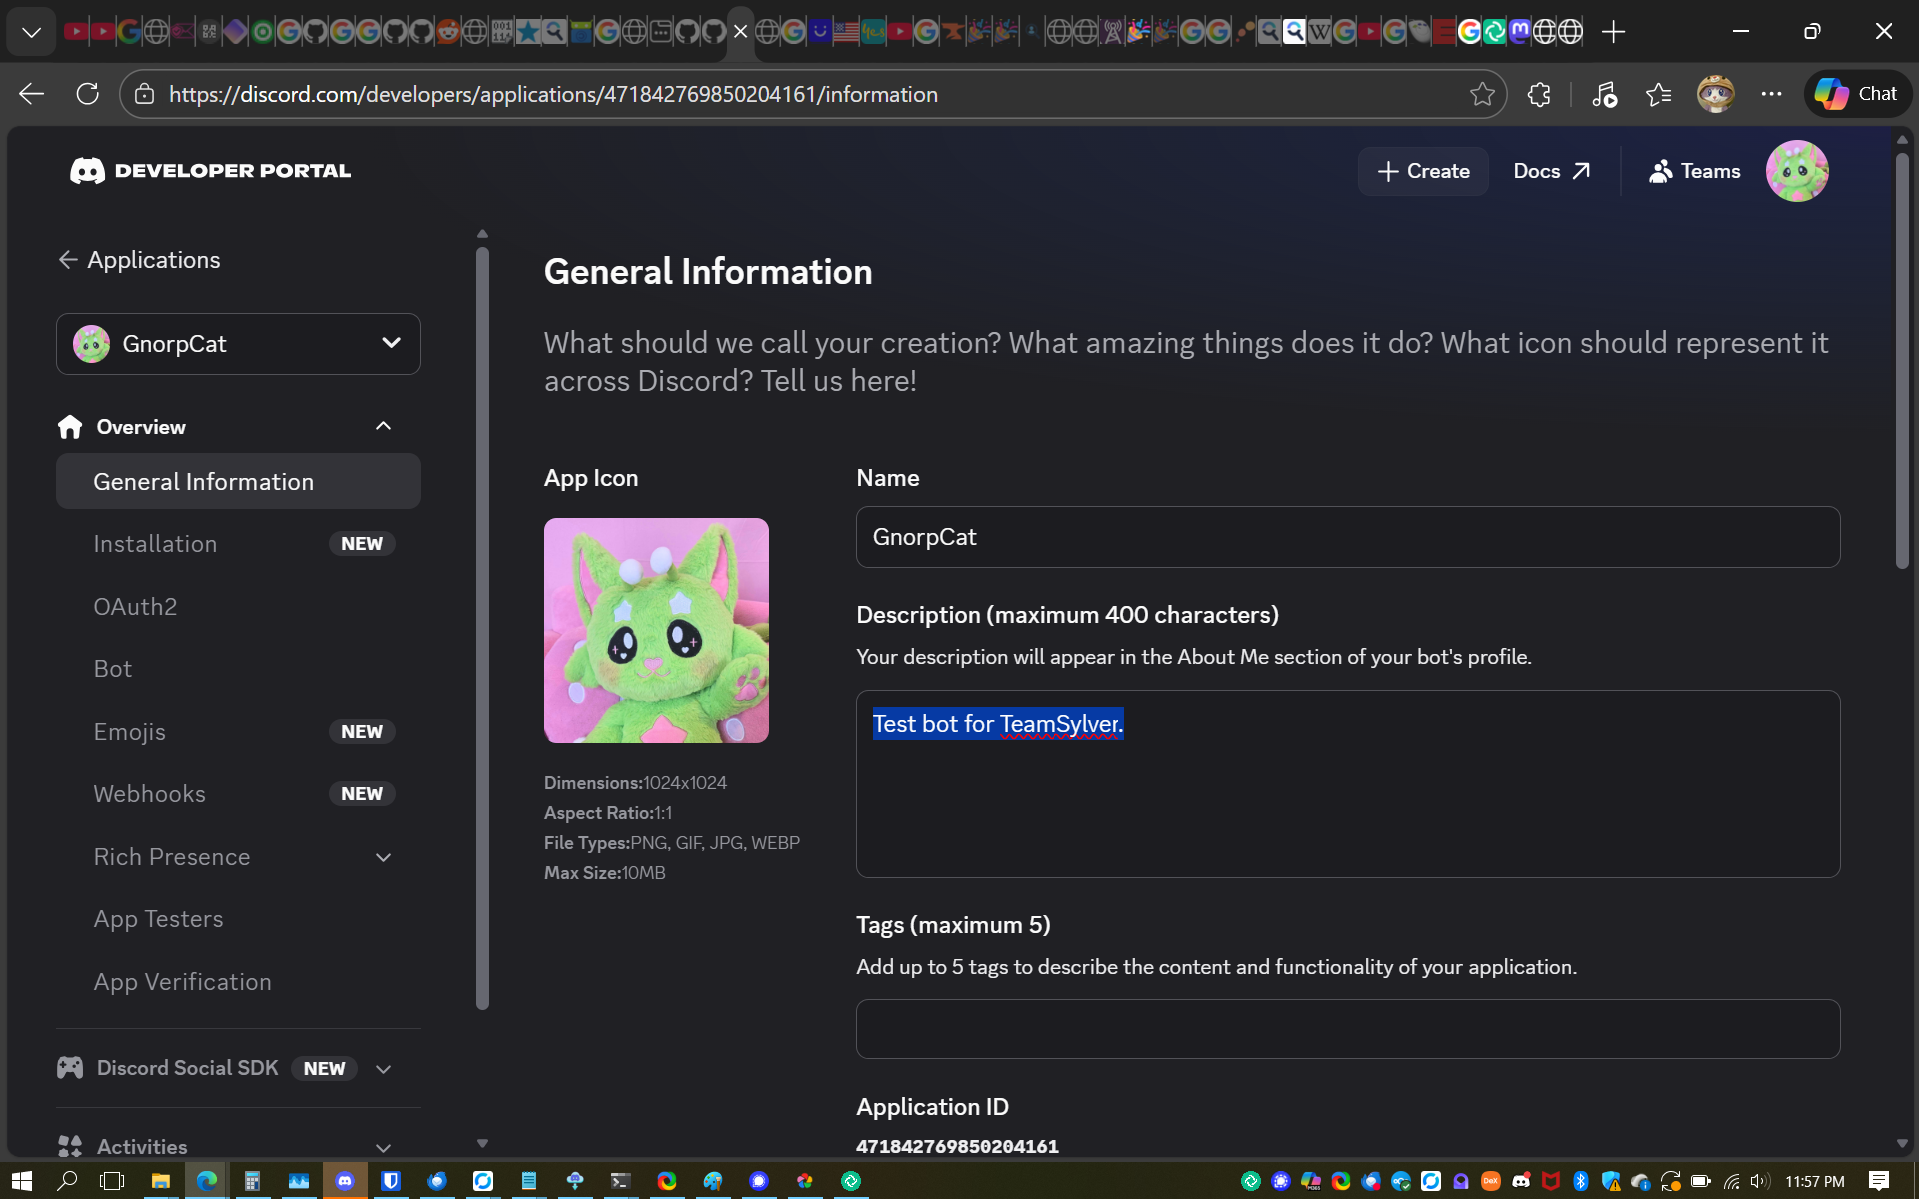Add this page to favorites star
This screenshot has height=1199, width=1919.
coord(1481,94)
